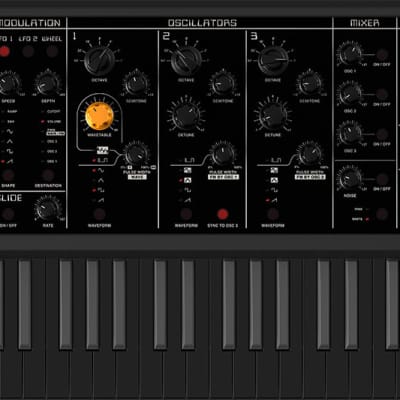Click the modulation Speed knob
This screenshot has width=400, height=400.
click(x=8, y=83)
